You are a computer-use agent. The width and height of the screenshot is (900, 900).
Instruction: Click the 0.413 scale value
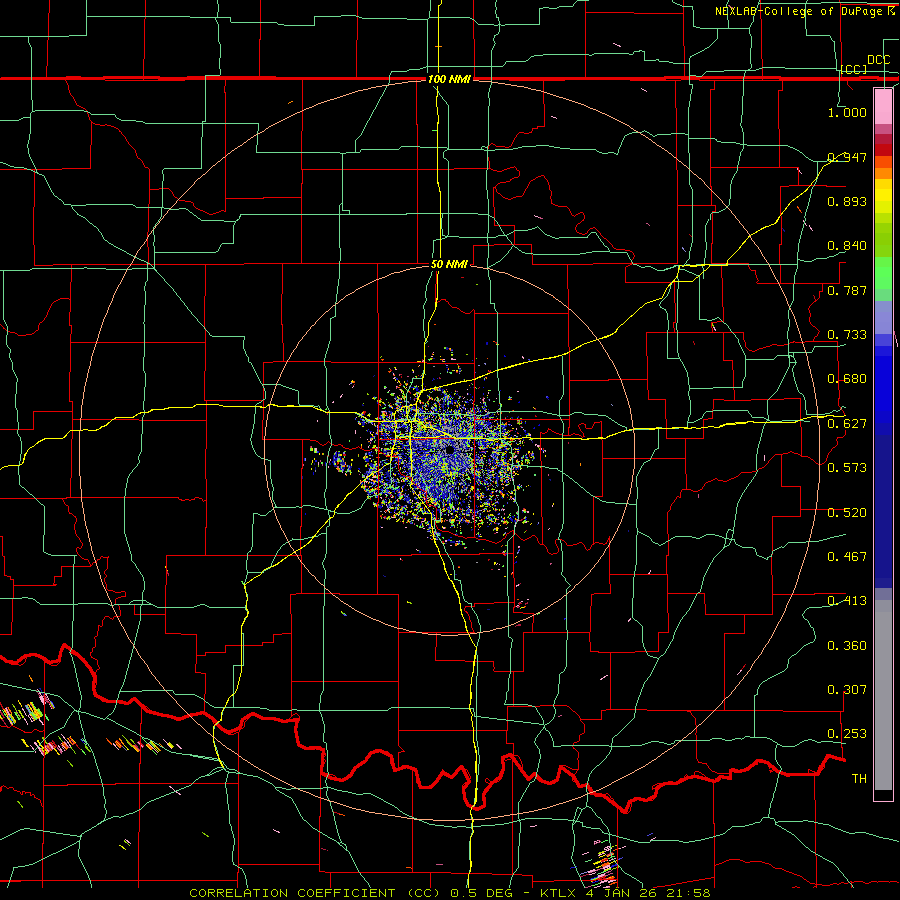pyautogui.click(x=847, y=601)
